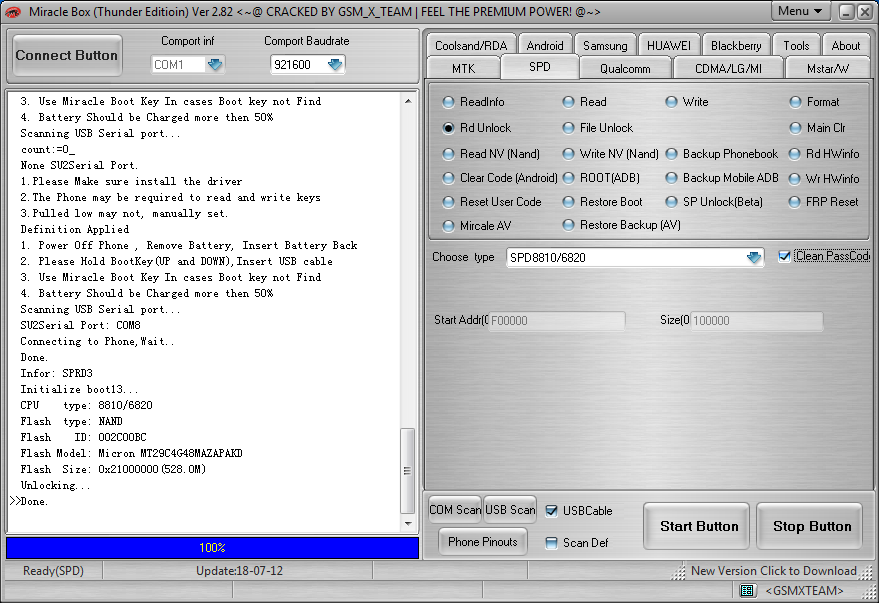Enable the Scan Def checkbox

click(552, 542)
